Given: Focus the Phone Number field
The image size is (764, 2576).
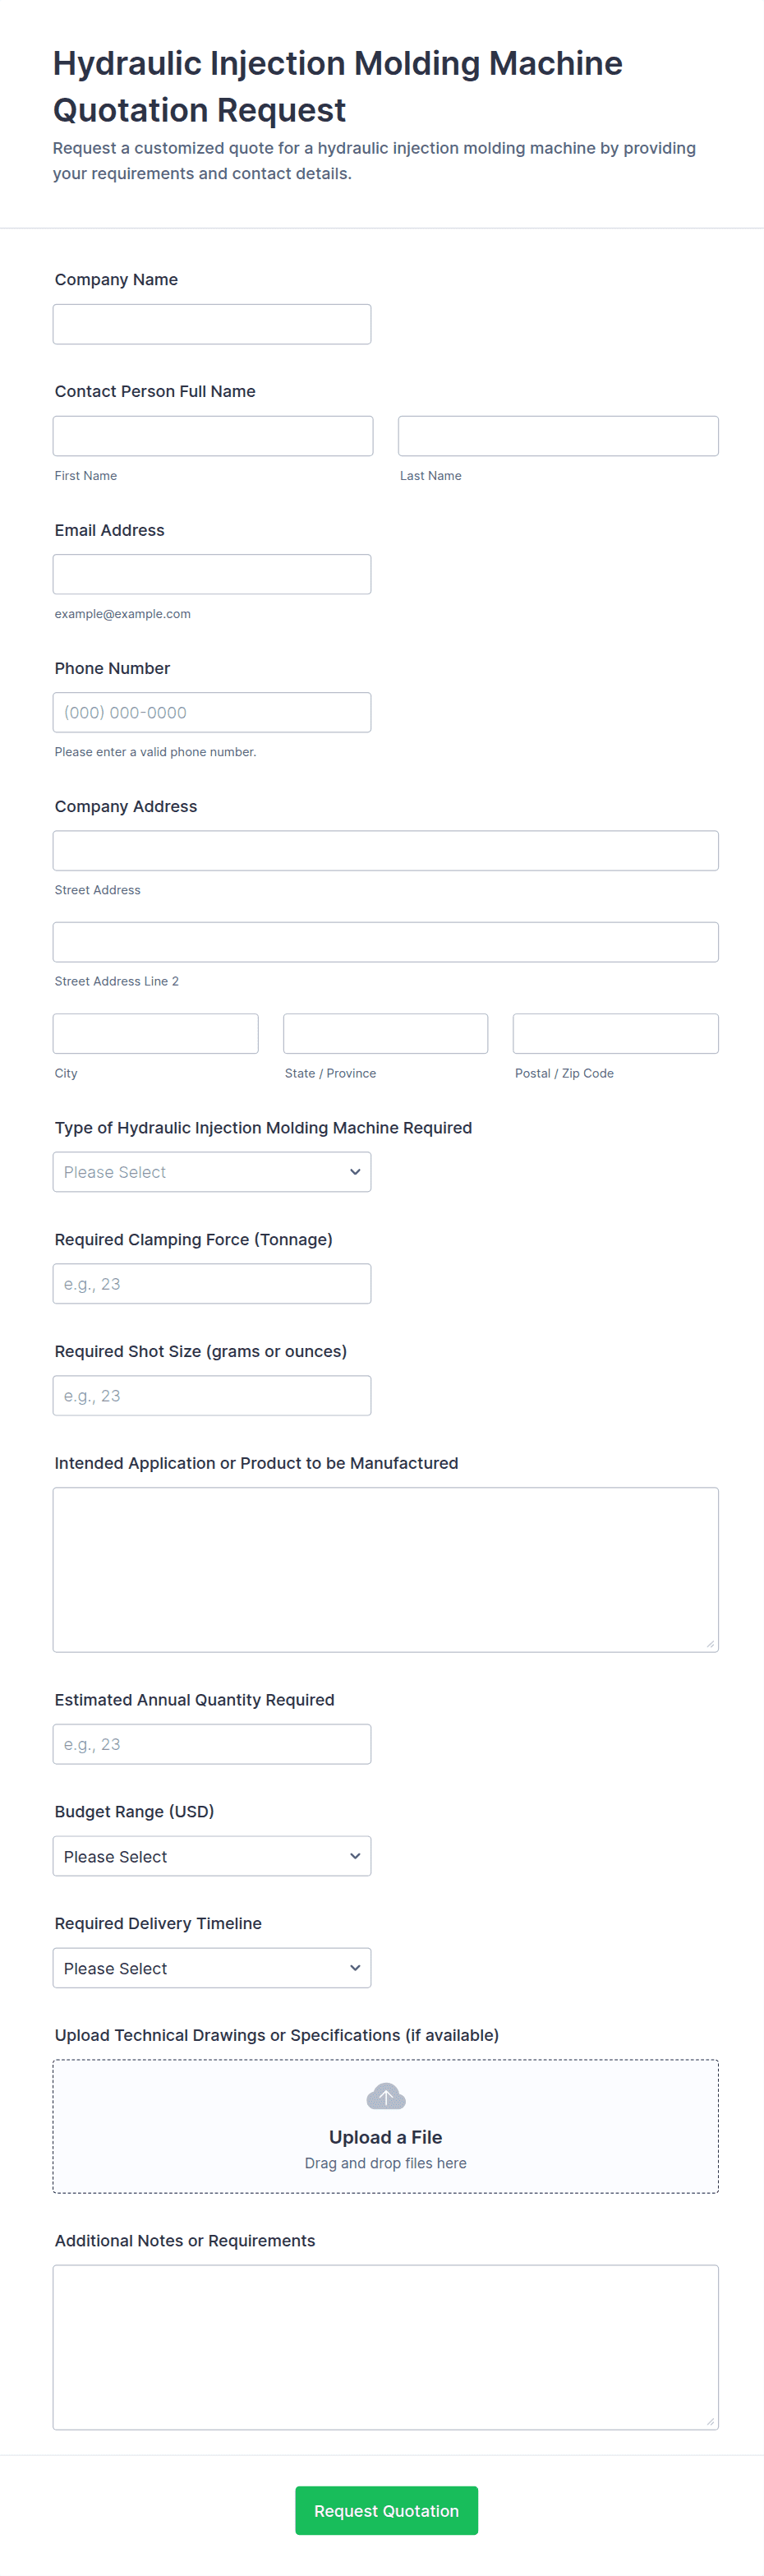Looking at the screenshot, I should click(x=211, y=712).
